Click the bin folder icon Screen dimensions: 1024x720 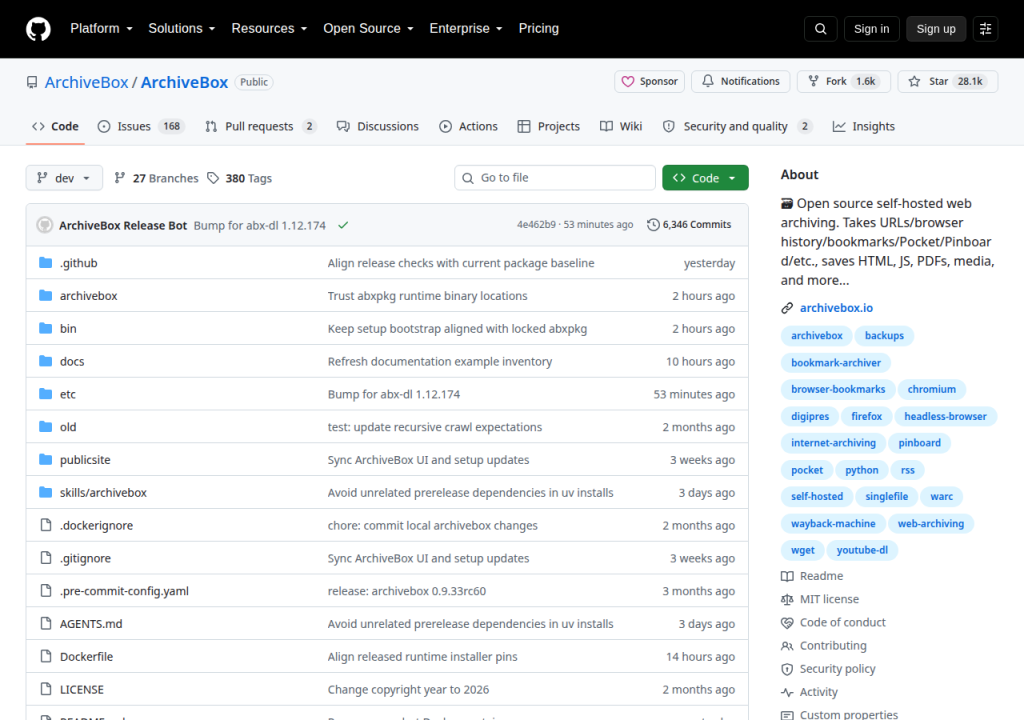[45, 328]
